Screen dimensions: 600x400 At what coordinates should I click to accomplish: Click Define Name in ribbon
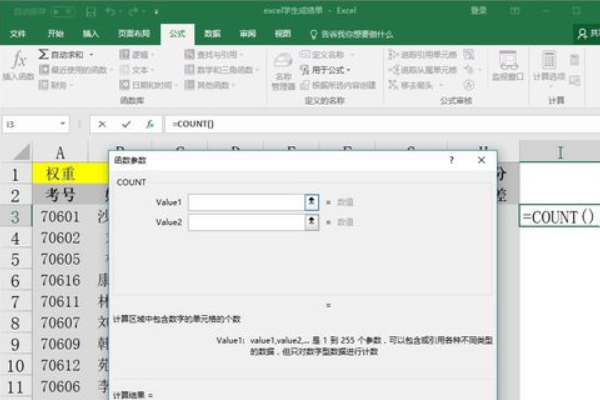pos(328,55)
